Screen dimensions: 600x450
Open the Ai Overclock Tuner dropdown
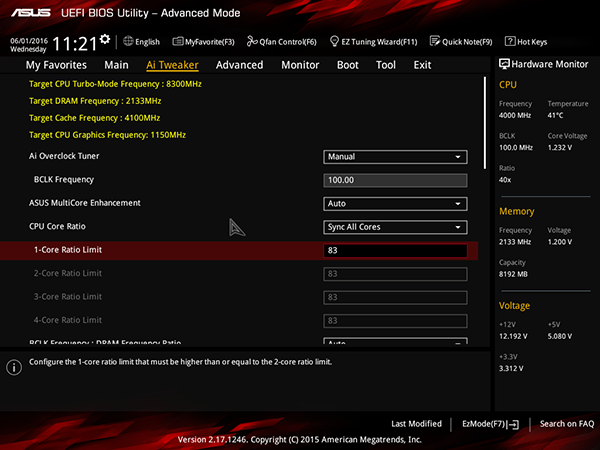pos(395,157)
